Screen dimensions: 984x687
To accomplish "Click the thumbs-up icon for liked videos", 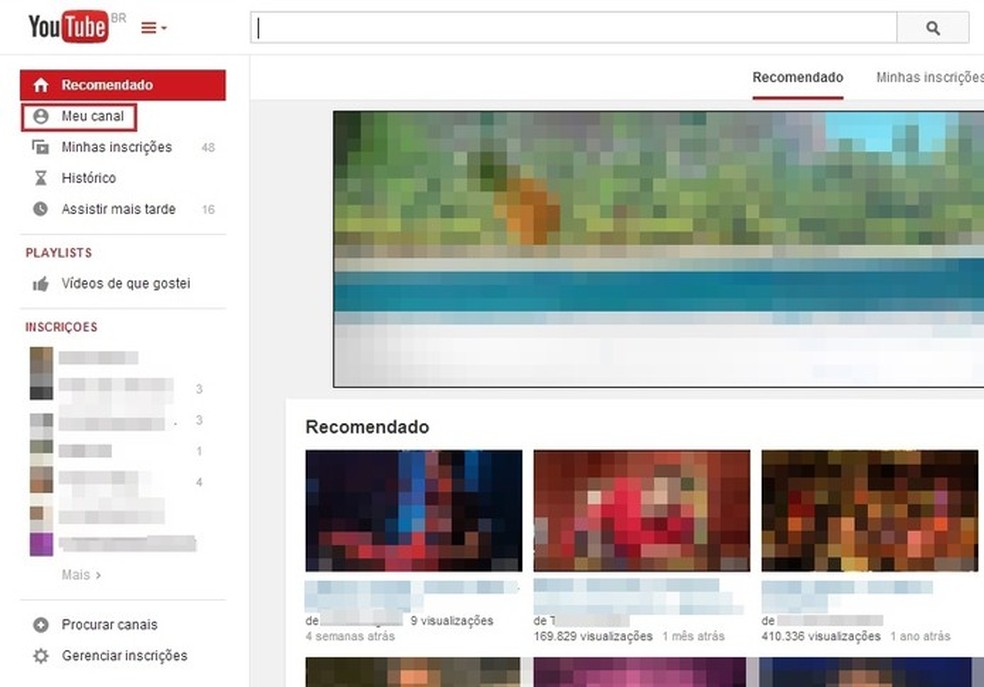I will coord(41,283).
